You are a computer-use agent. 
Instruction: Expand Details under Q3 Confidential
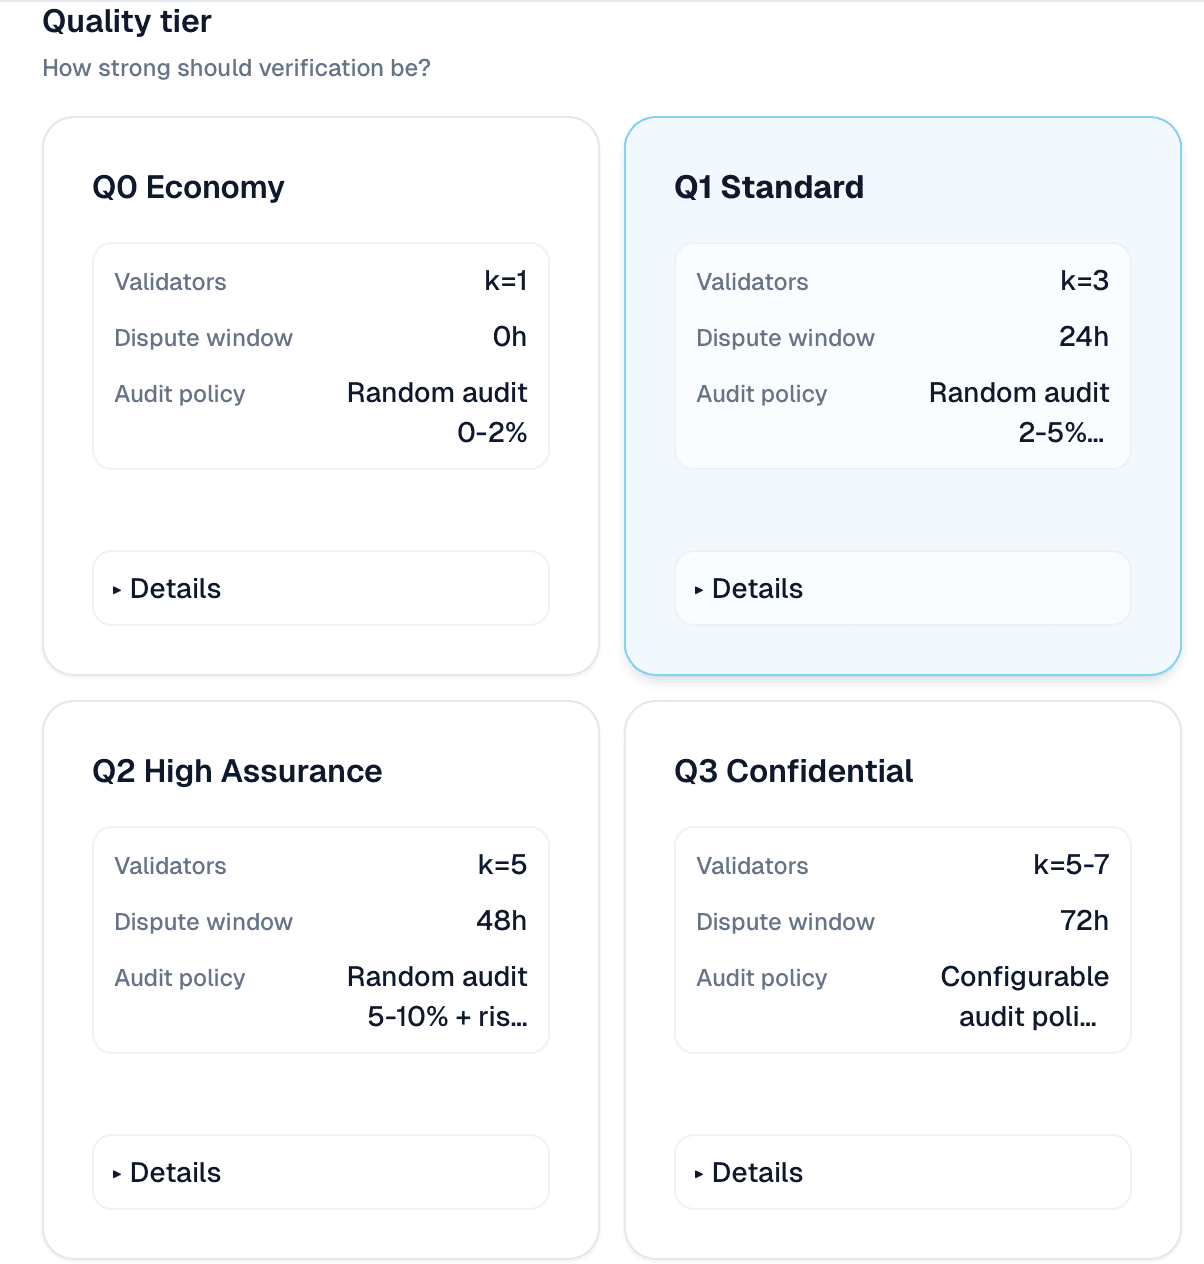(x=758, y=1173)
